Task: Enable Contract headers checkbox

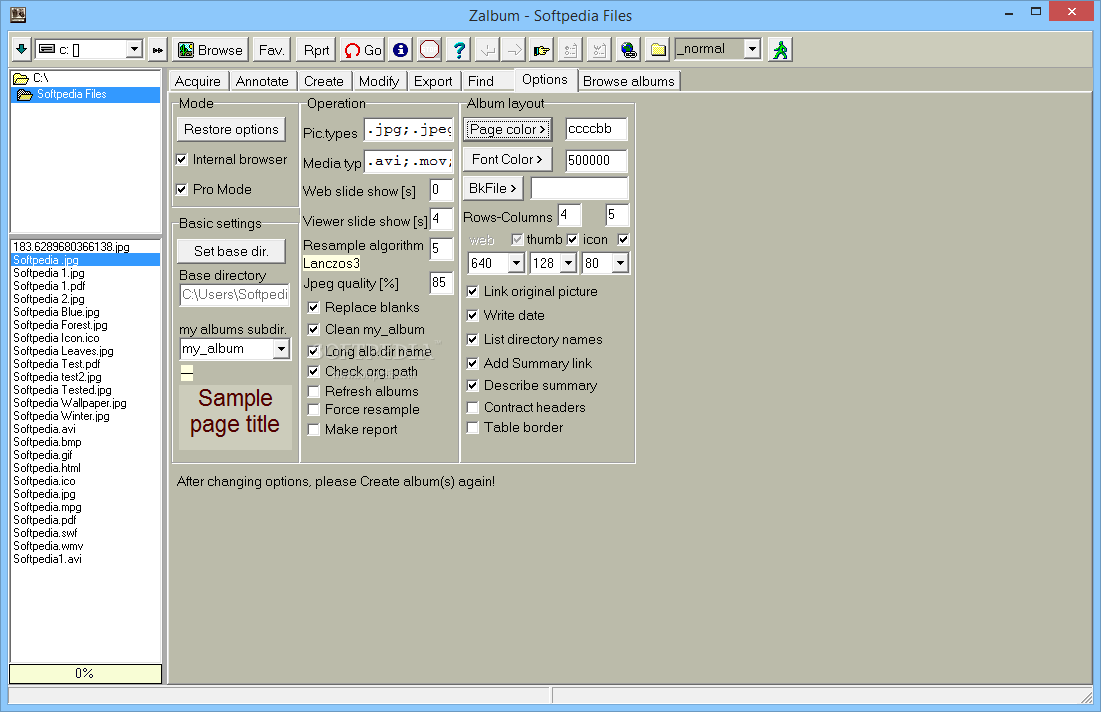Action: click(x=473, y=407)
